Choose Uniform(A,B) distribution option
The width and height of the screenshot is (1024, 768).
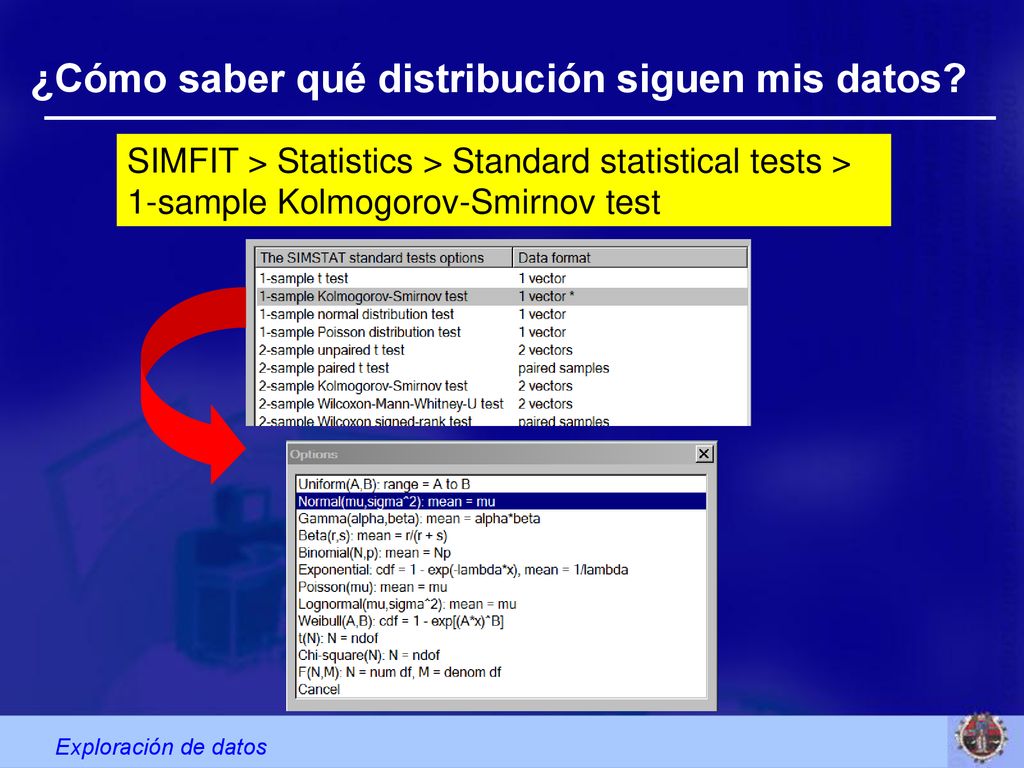coord(501,485)
